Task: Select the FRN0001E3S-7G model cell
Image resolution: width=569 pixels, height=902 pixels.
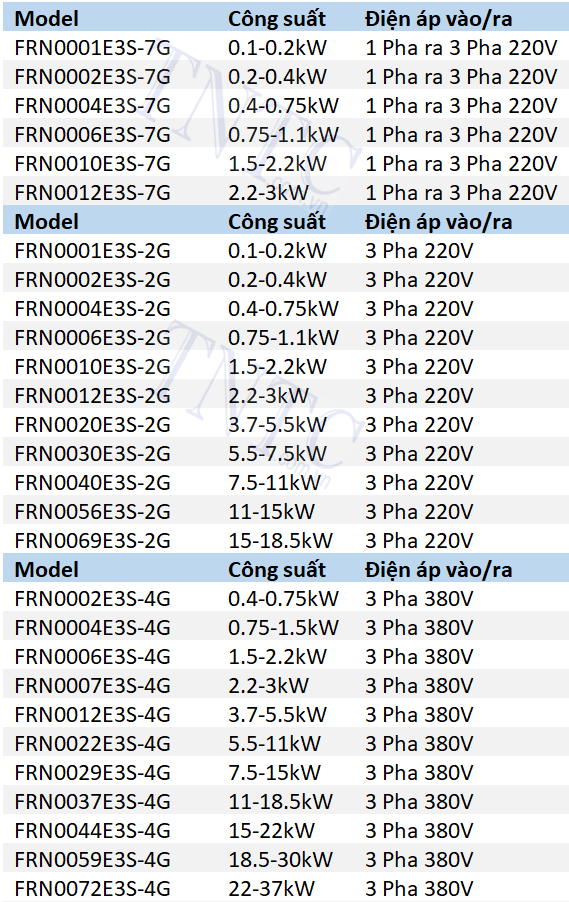Action: [93, 48]
